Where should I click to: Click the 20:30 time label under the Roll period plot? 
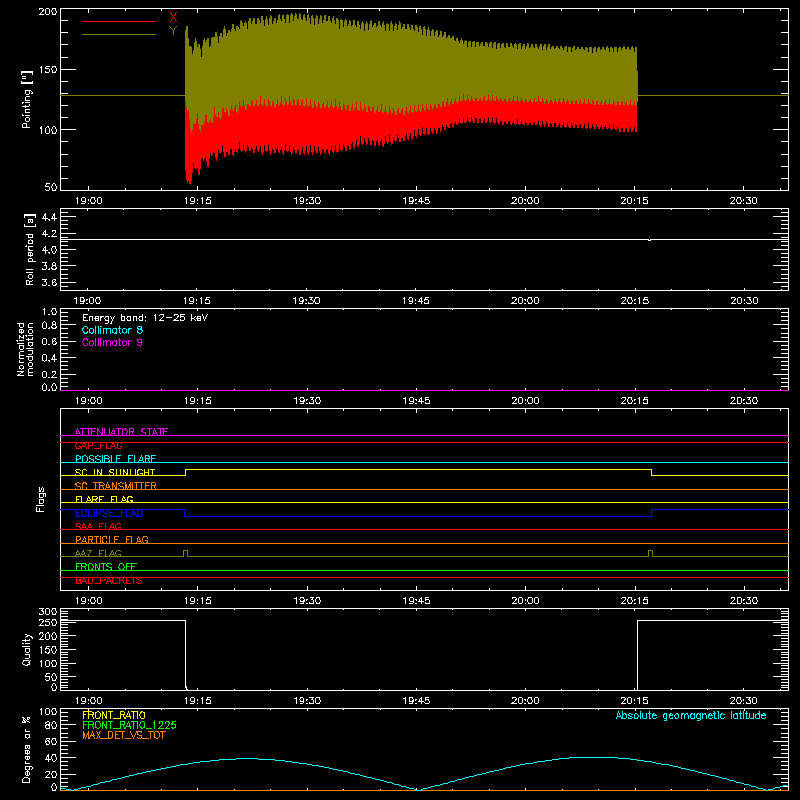[x=744, y=301]
